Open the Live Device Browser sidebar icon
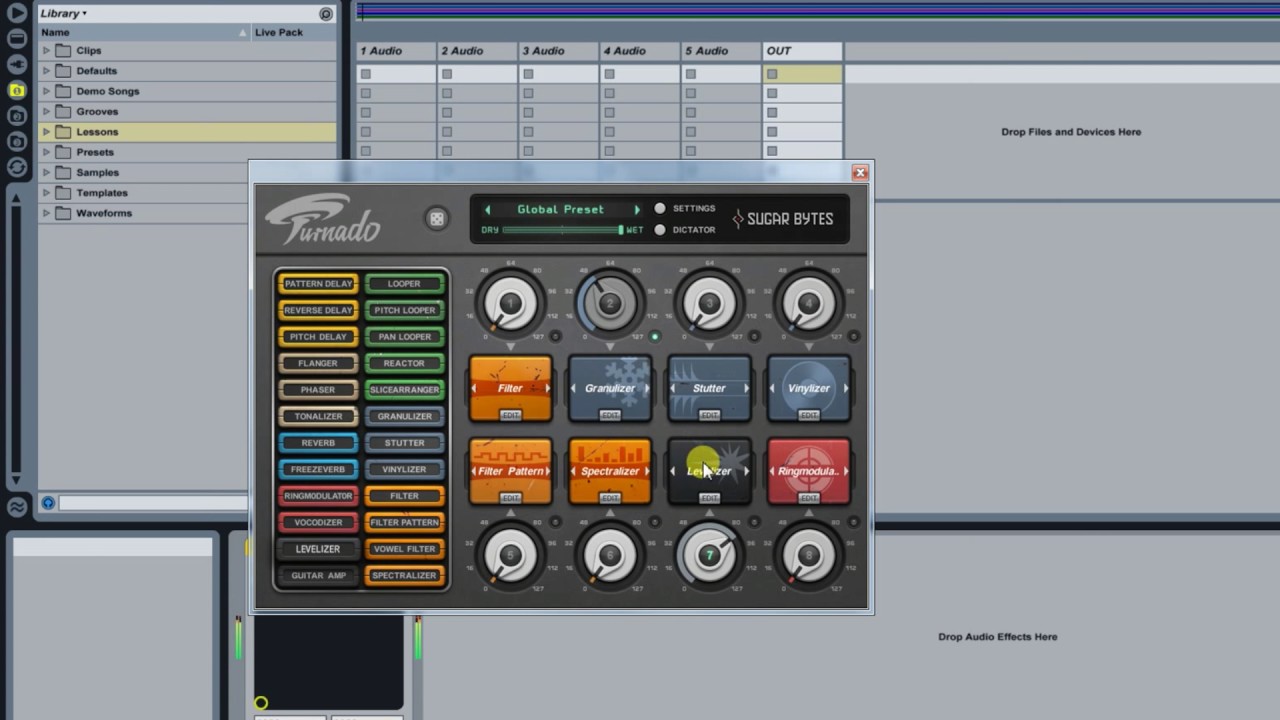 [17, 39]
